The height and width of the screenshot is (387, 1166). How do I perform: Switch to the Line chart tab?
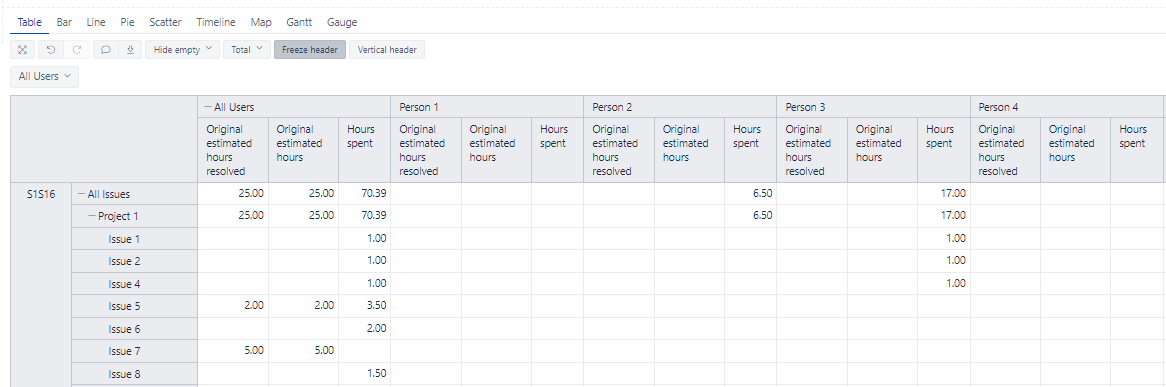96,22
